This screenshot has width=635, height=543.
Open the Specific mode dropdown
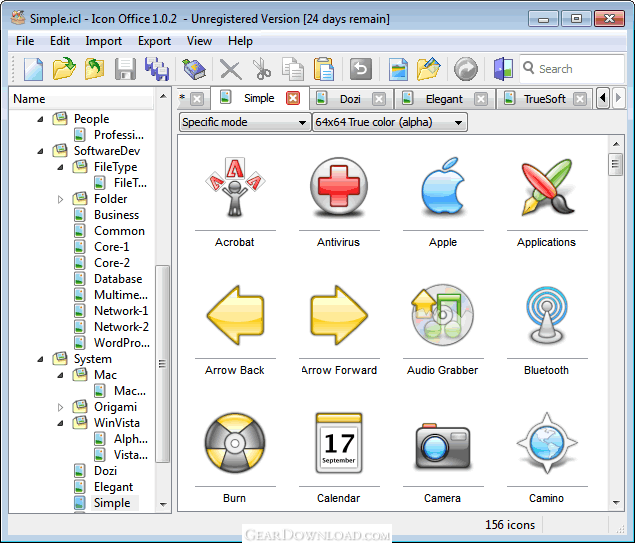244,122
